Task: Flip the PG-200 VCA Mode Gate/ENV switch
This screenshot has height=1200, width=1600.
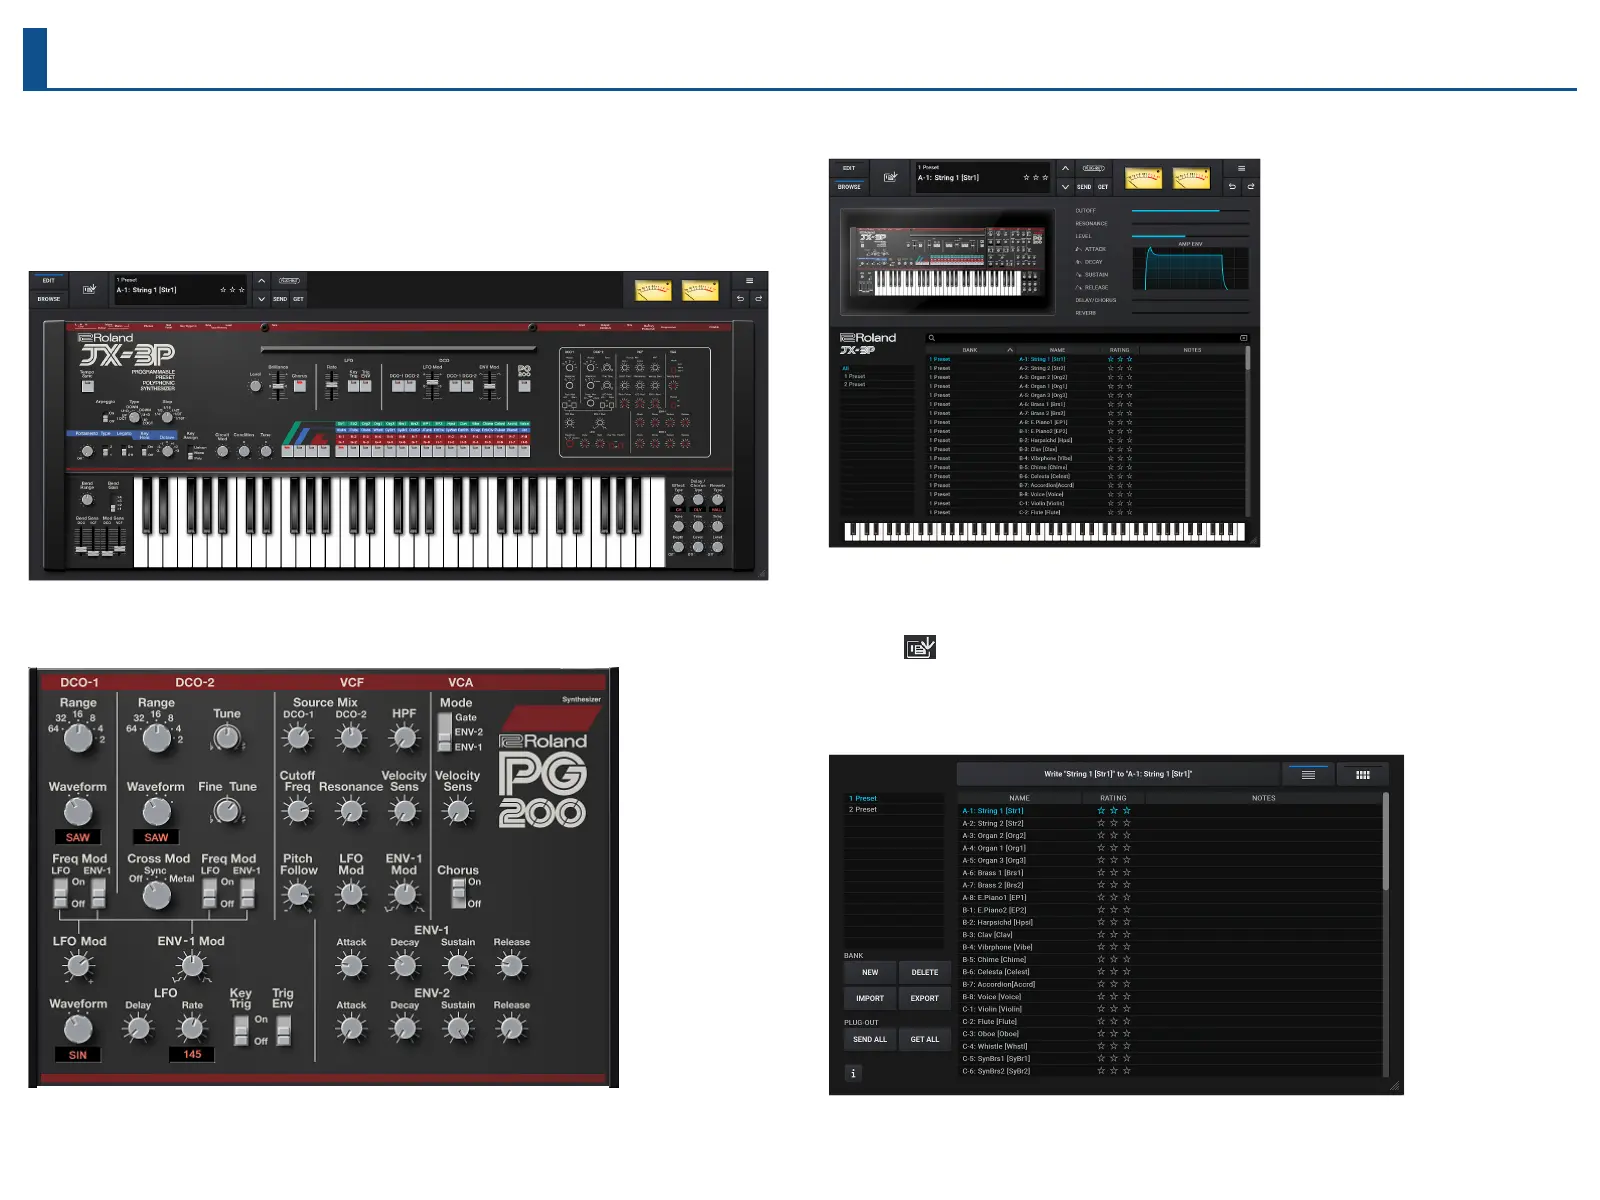Action: pos(445,733)
